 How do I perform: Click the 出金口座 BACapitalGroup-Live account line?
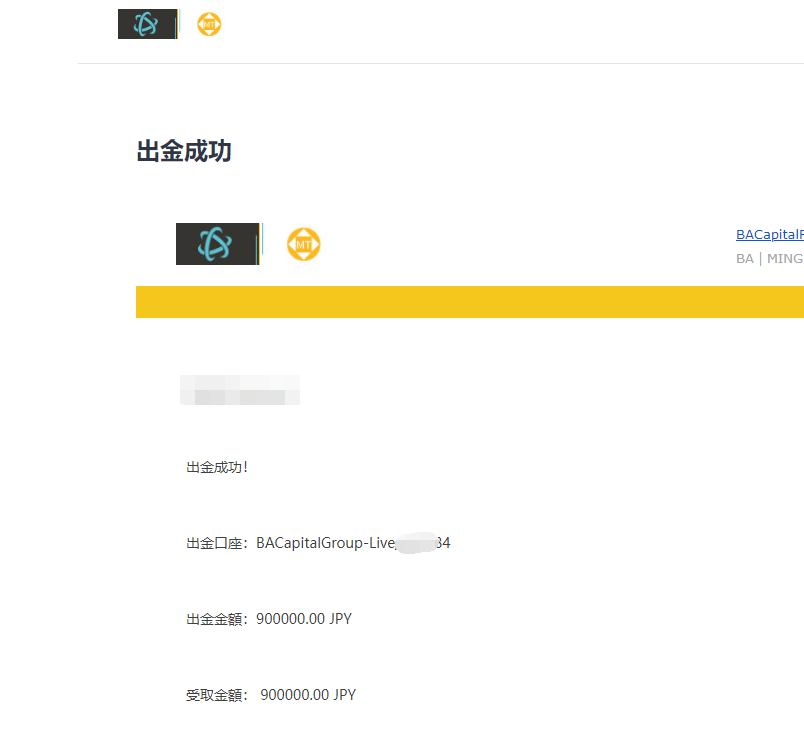click(318, 543)
